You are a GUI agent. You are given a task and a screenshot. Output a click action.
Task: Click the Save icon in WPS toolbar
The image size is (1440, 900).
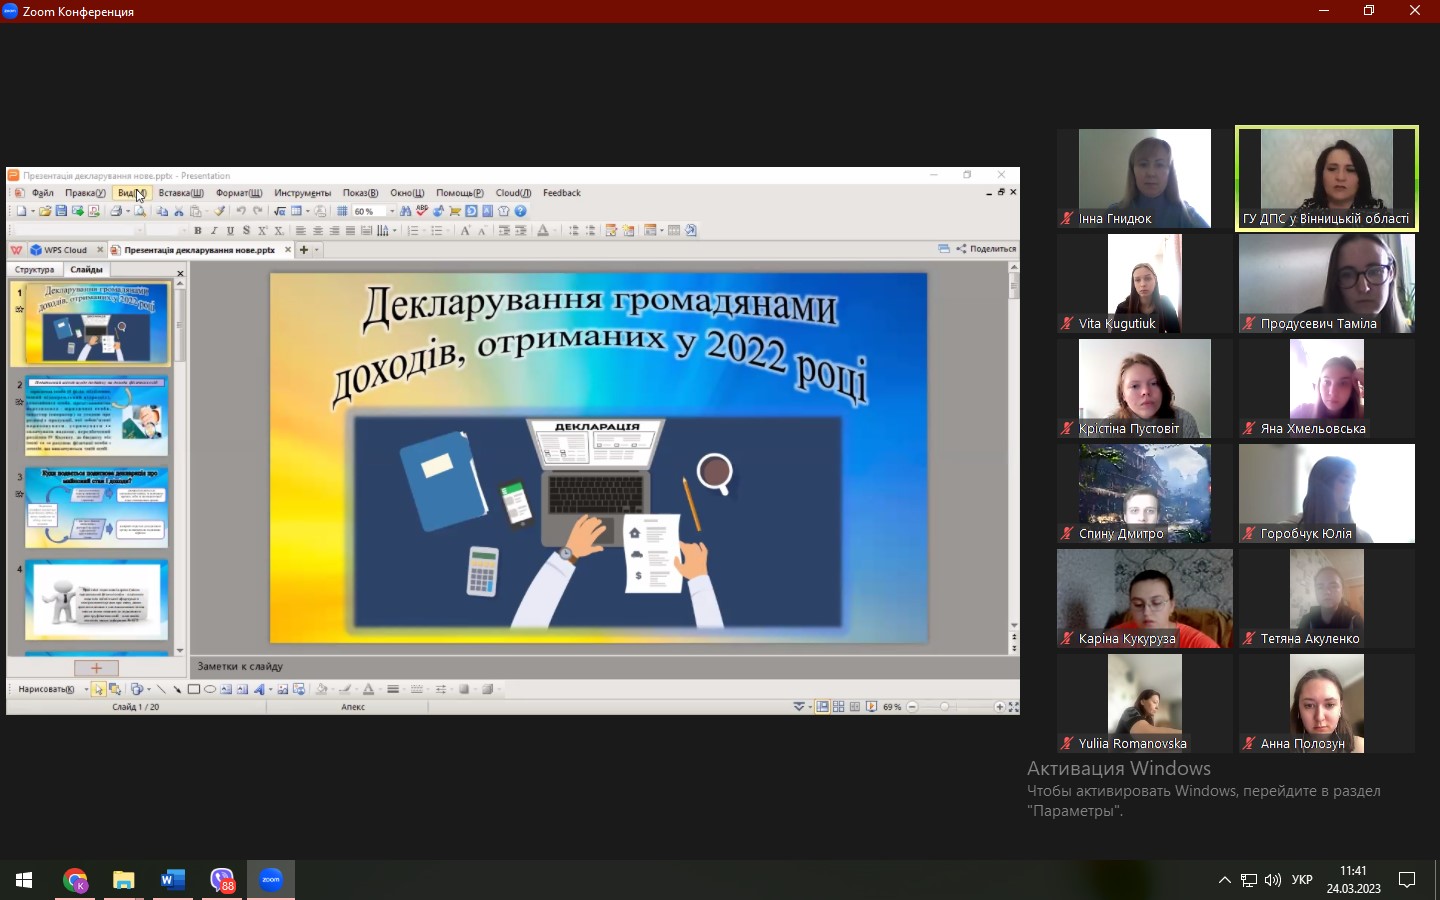point(61,211)
